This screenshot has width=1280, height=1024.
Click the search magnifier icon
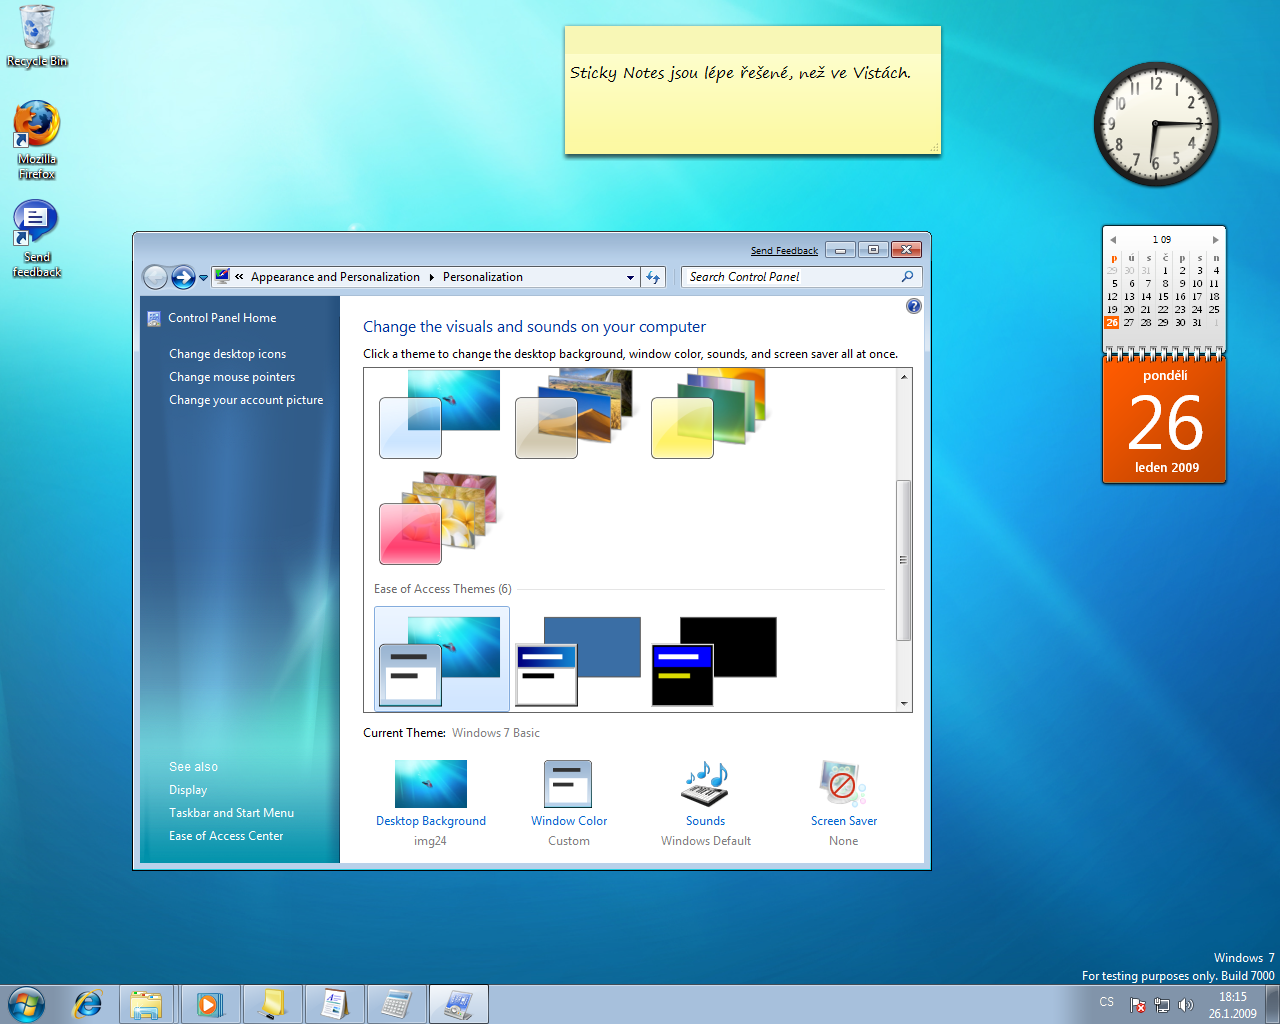[908, 277]
